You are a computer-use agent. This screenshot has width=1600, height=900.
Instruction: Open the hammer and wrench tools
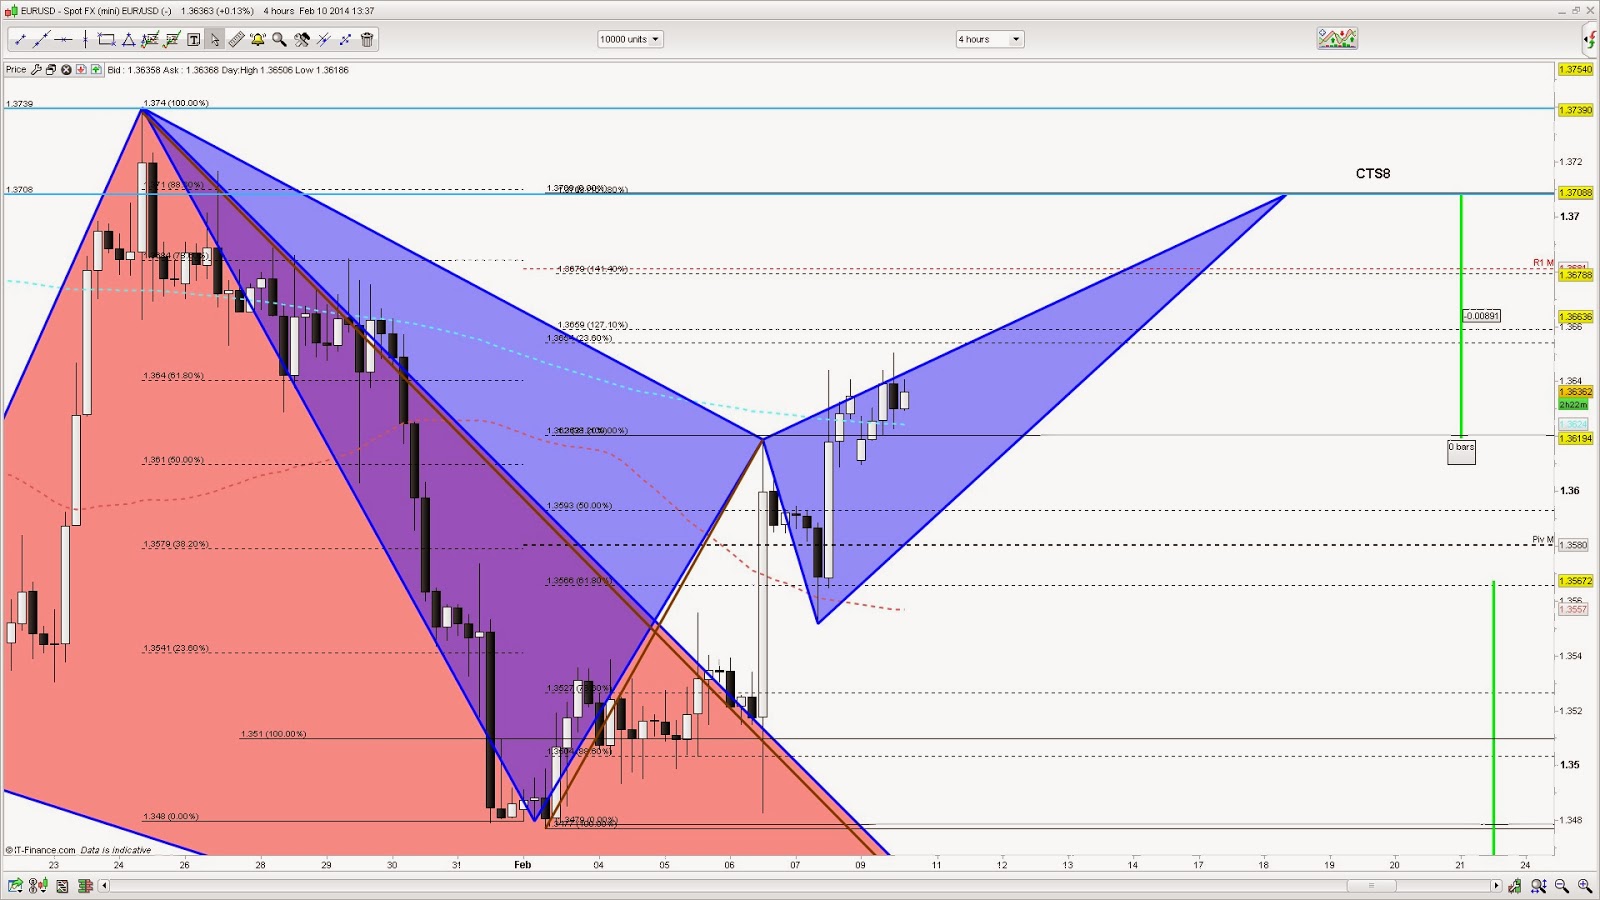pyautogui.click(x=302, y=40)
